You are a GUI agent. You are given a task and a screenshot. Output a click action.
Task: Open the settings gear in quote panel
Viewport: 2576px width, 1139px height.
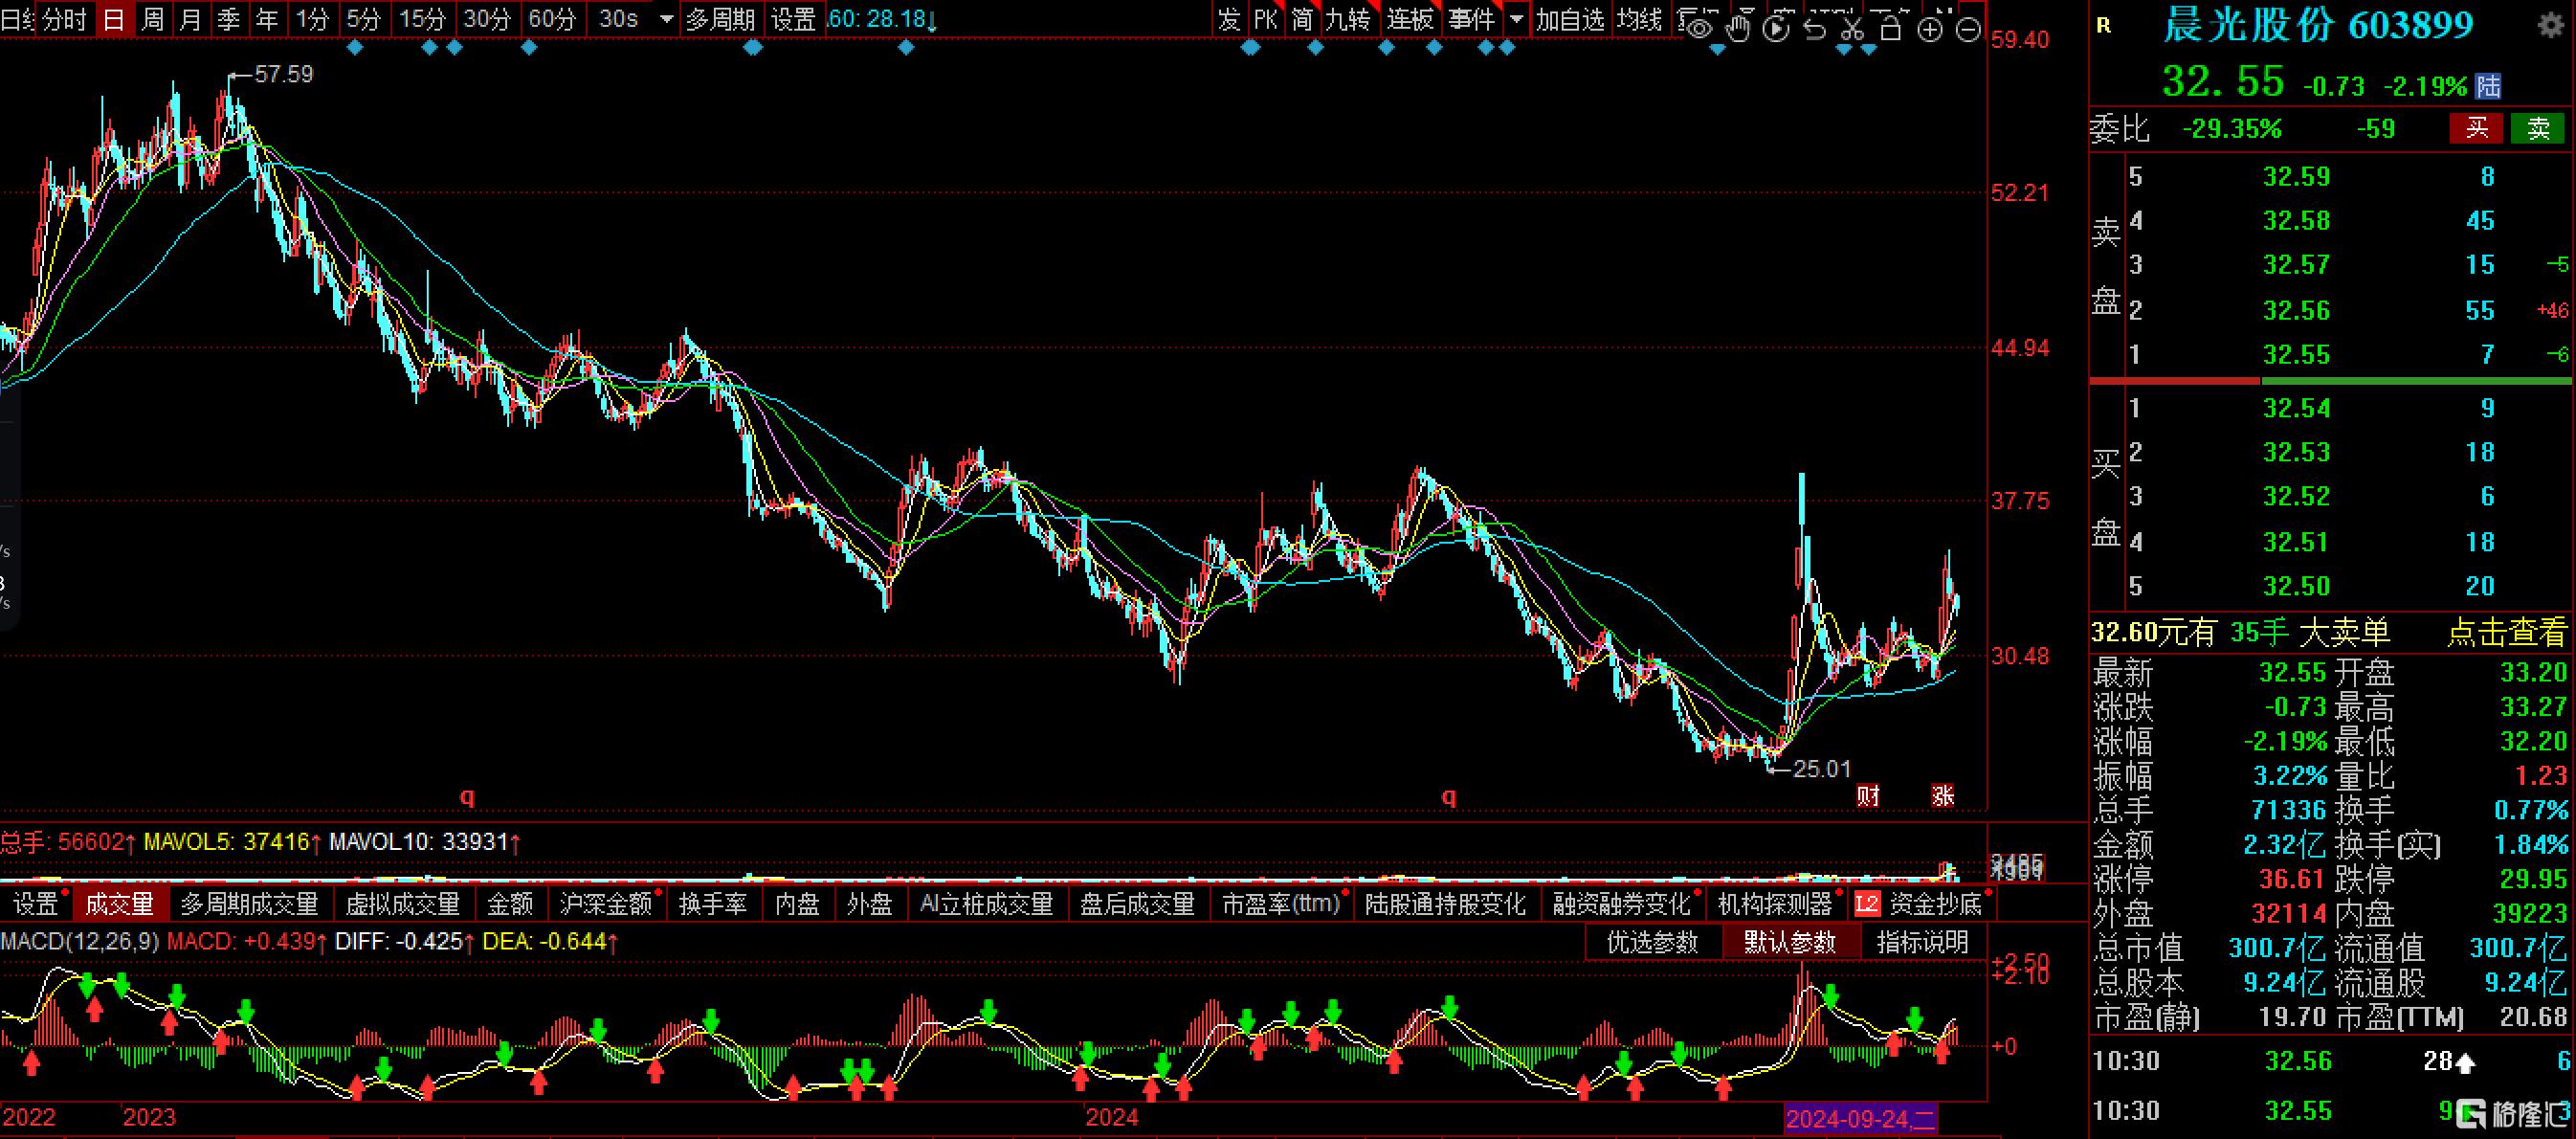coord(2550,25)
